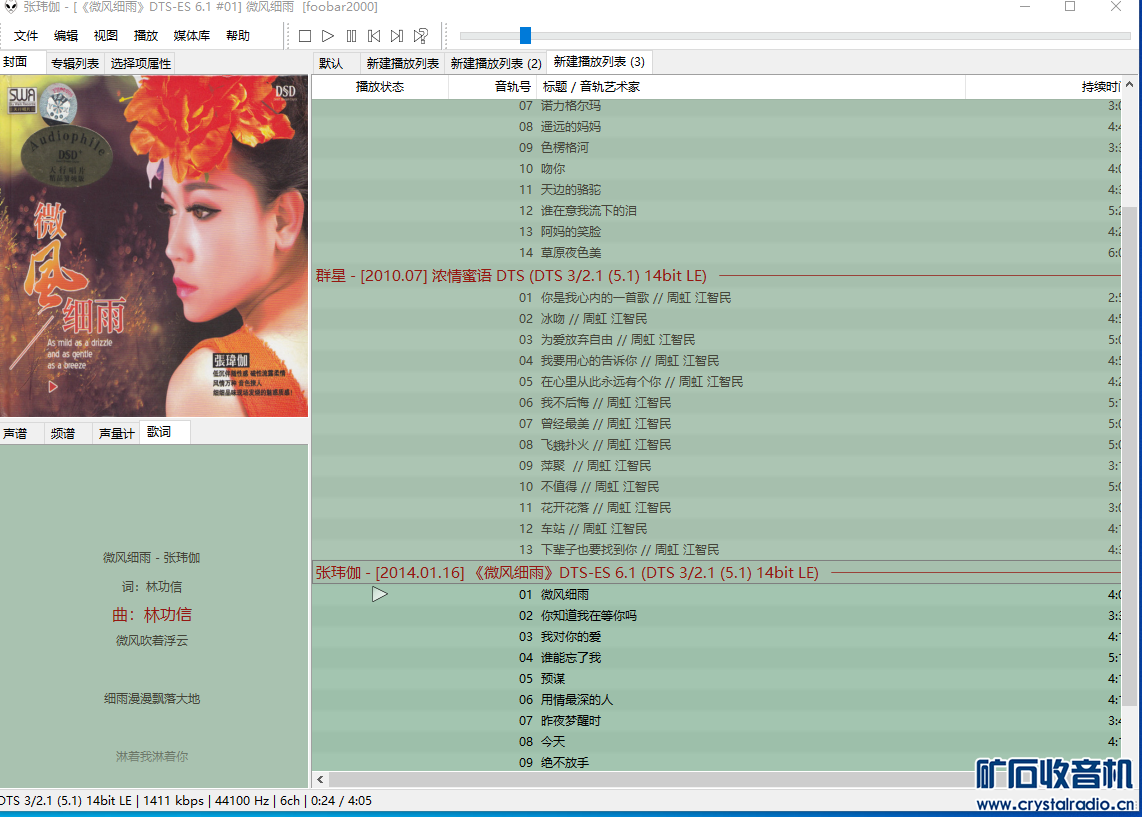Select track 02 你知道我在等你吗
1142x817 pixels.
click(717, 615)
